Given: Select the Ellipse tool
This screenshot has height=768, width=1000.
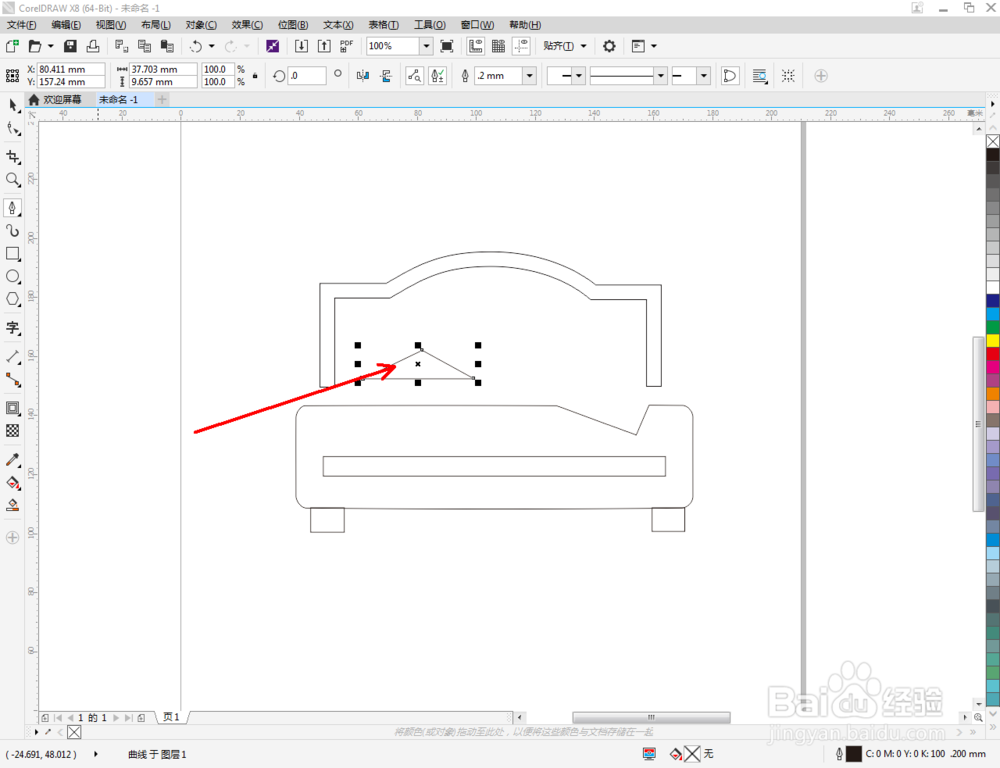Looking at the screenshot, I should pos(13,276).
